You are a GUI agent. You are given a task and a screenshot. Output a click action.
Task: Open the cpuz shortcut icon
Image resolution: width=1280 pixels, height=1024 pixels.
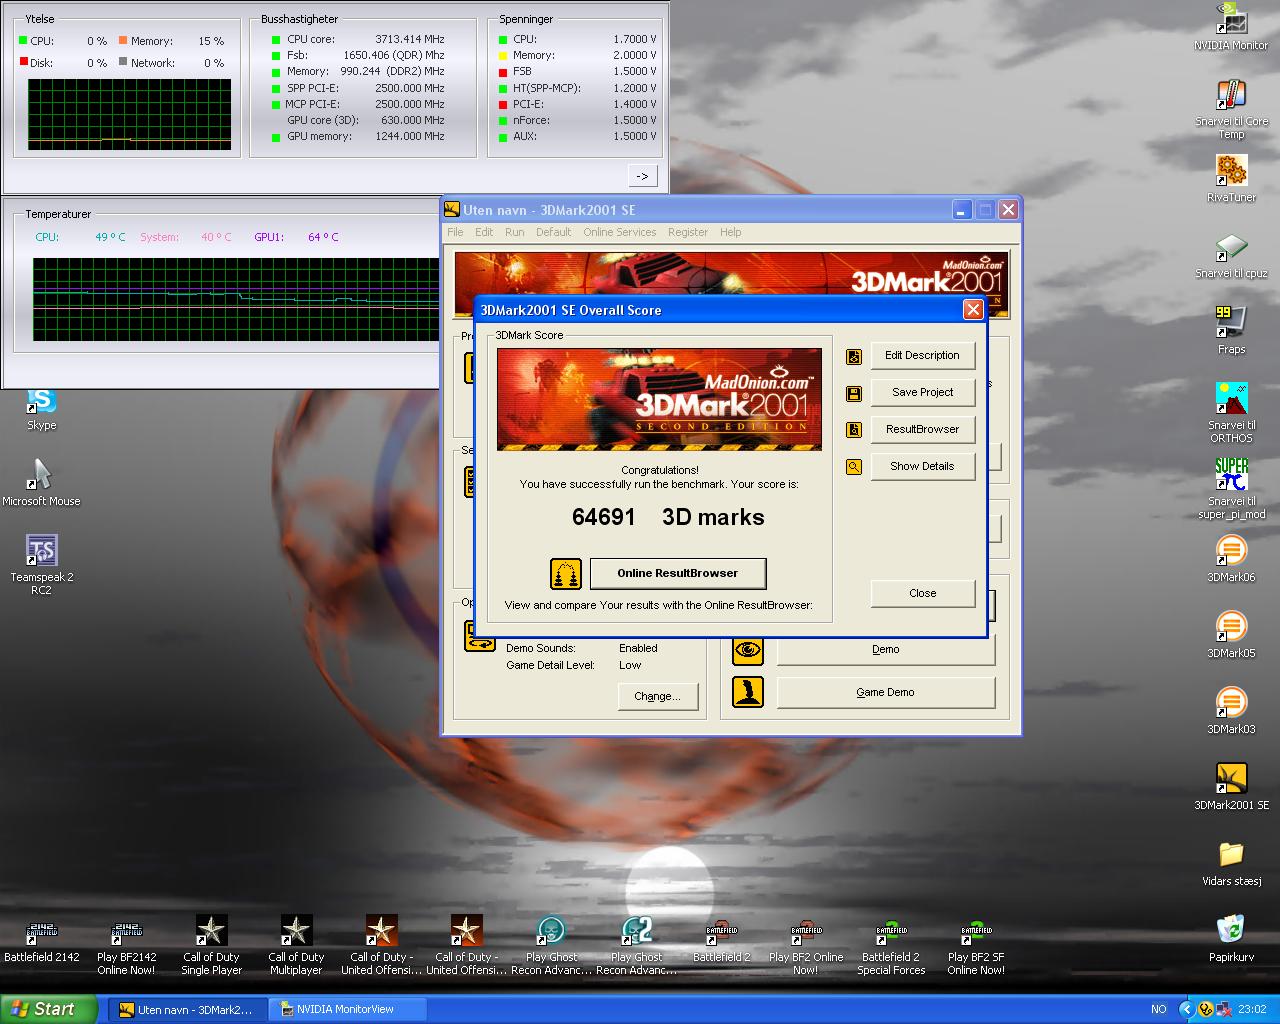click(x=1231, y=248)
